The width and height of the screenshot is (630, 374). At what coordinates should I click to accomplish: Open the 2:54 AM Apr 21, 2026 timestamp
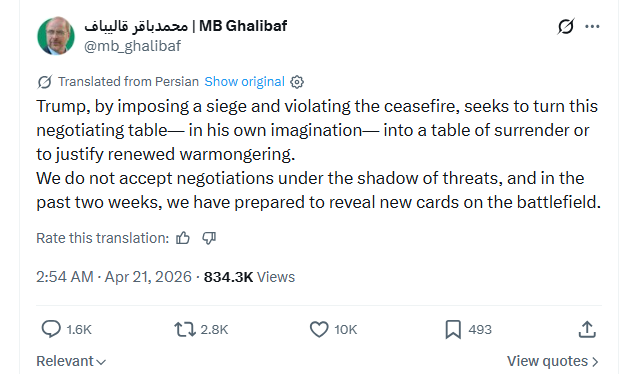[114, 277]
